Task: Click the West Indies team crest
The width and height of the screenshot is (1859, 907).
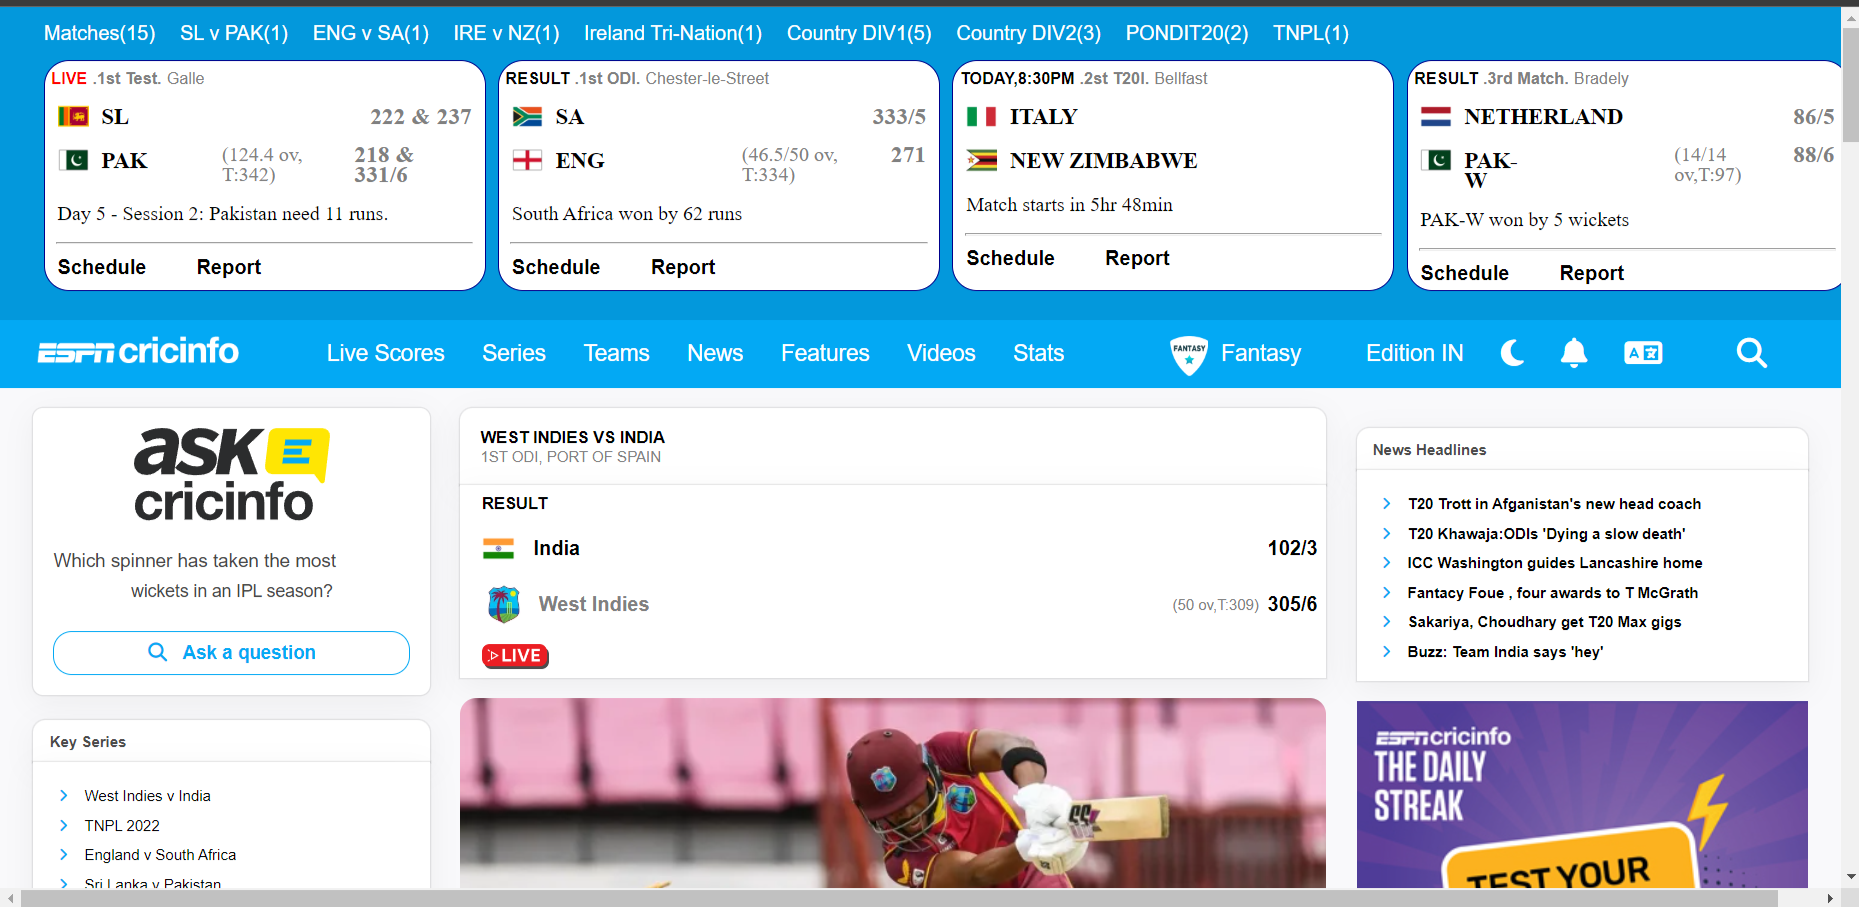Action: [x=503, y=604]
